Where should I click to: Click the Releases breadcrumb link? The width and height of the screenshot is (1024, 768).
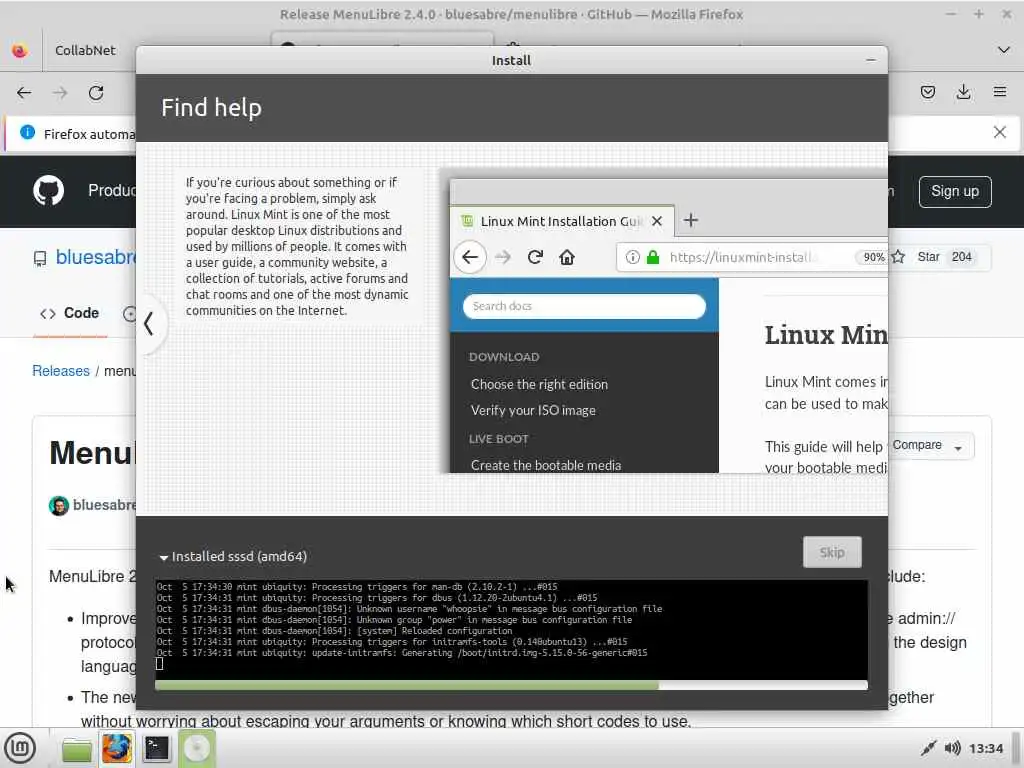tap(61, 371)
